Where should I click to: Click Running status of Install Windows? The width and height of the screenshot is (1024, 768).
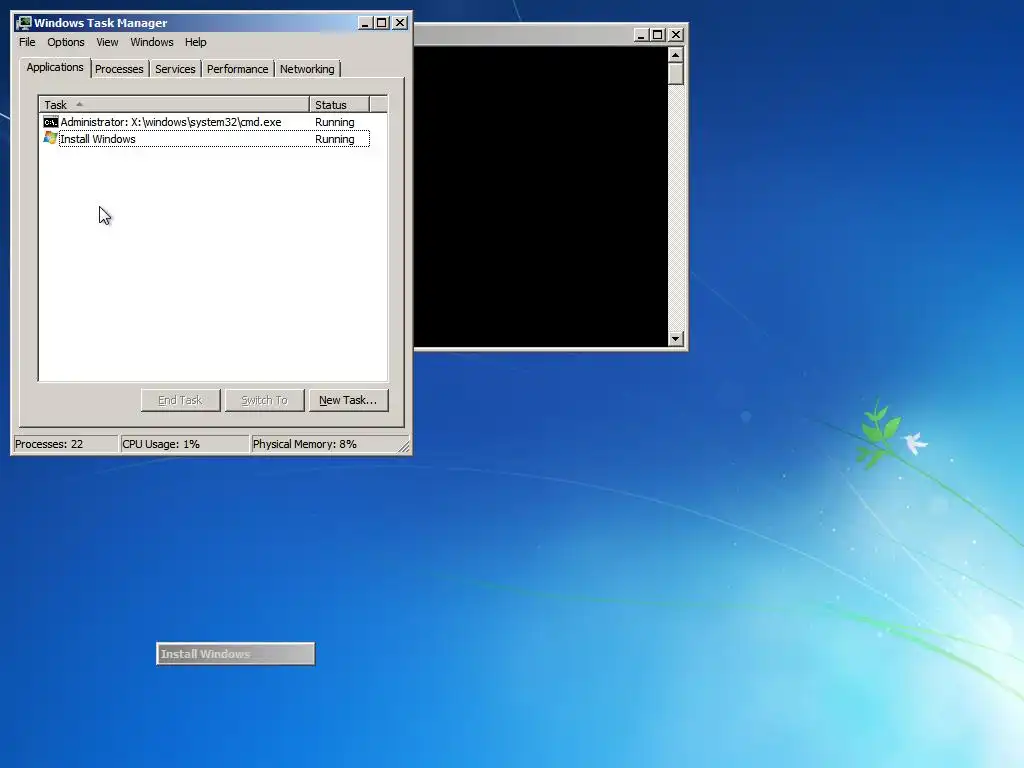coord(334,139)
